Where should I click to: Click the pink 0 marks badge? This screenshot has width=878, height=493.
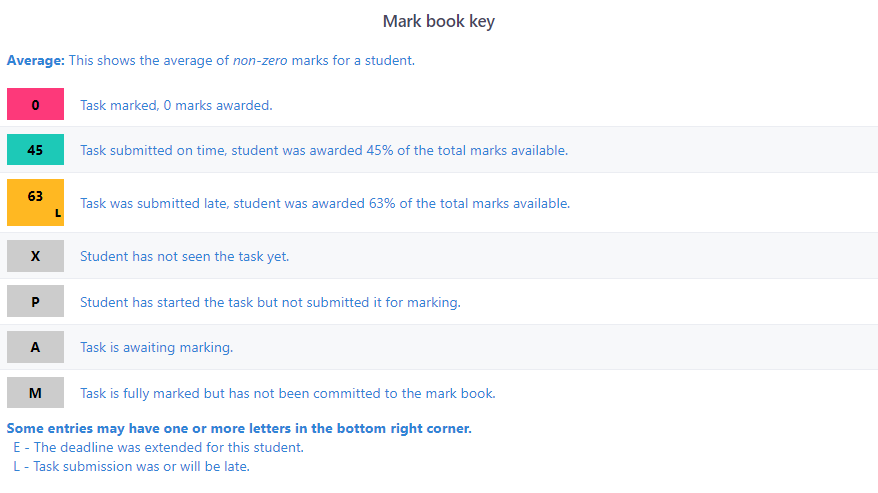pos(35,104)
